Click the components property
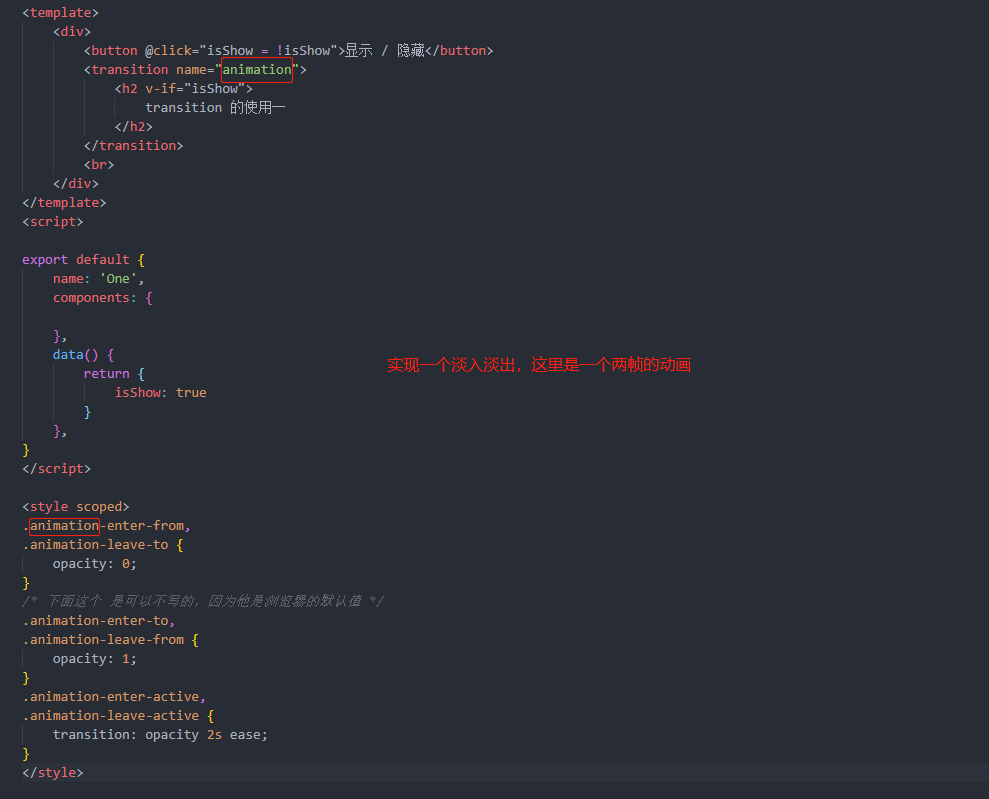This screenshot has width=989, height=799. pos(94,298)
